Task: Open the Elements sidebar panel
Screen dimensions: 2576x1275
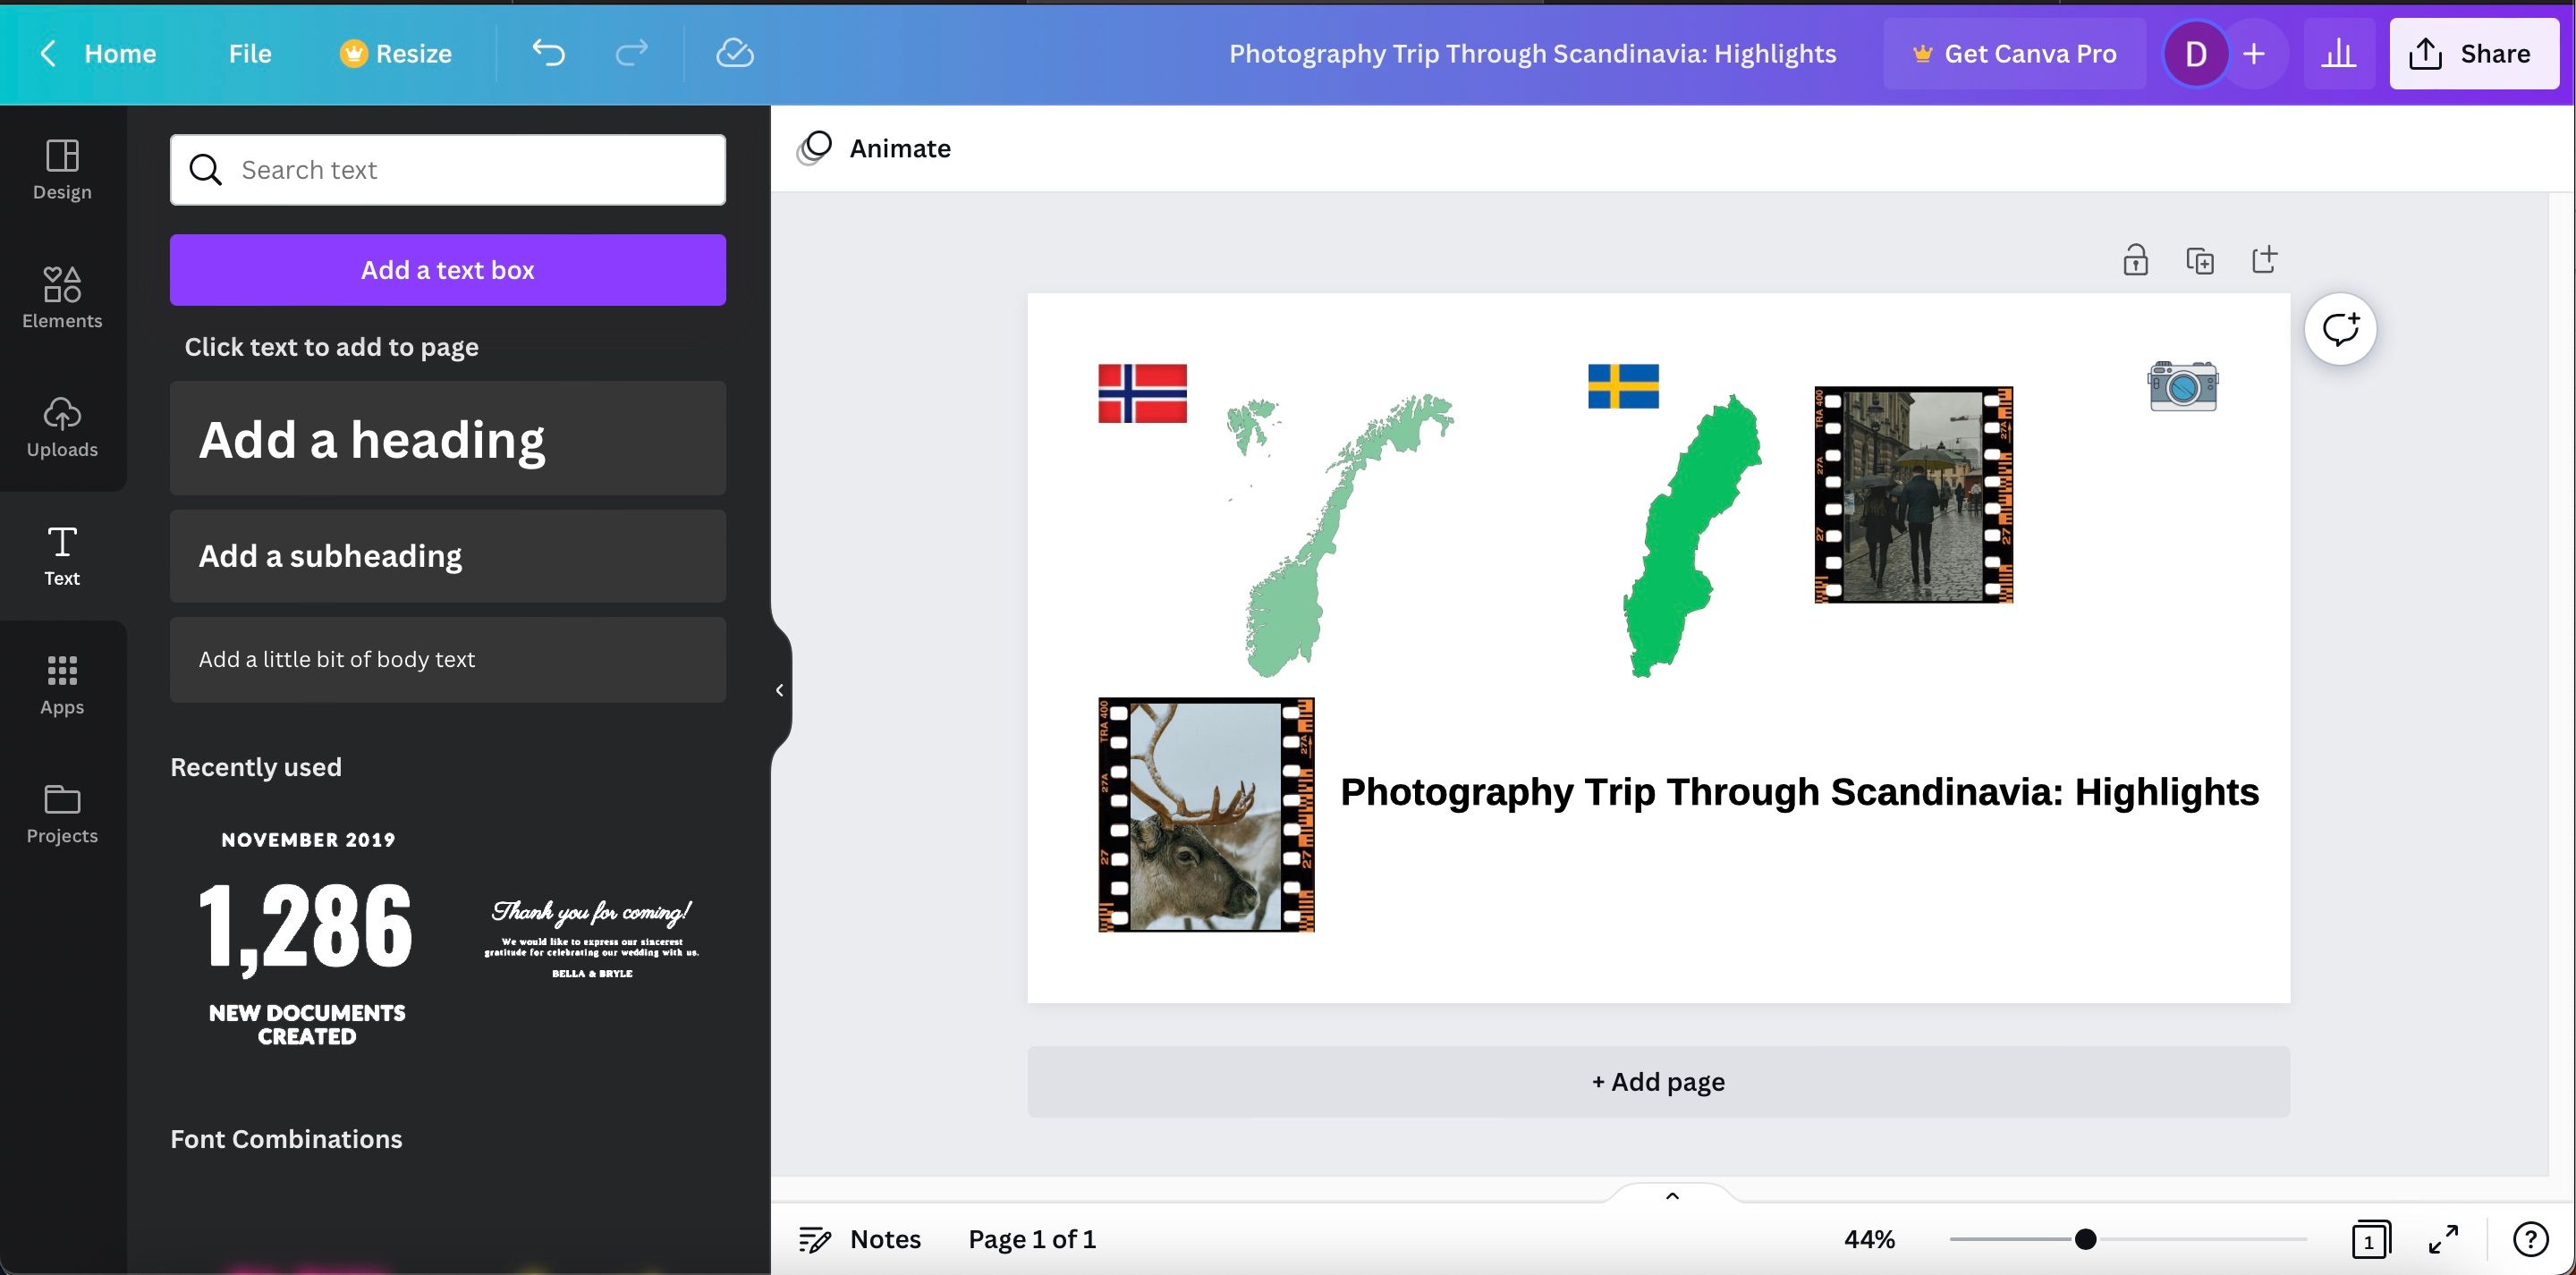Action: 62,297
